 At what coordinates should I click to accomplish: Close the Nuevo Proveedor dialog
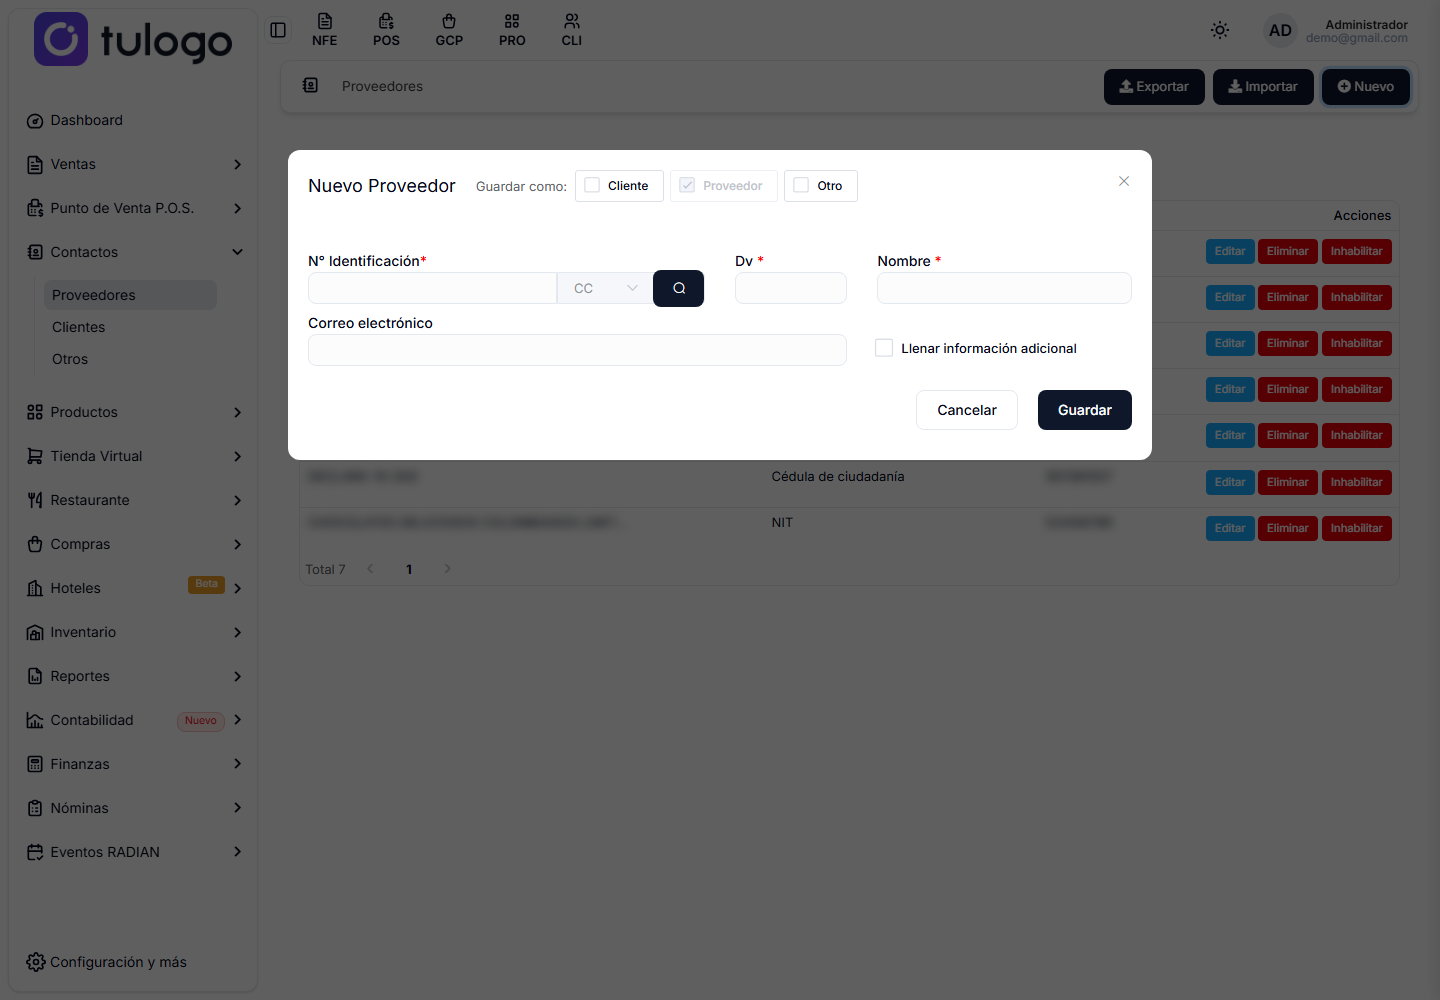click(x=1124, y=181)
